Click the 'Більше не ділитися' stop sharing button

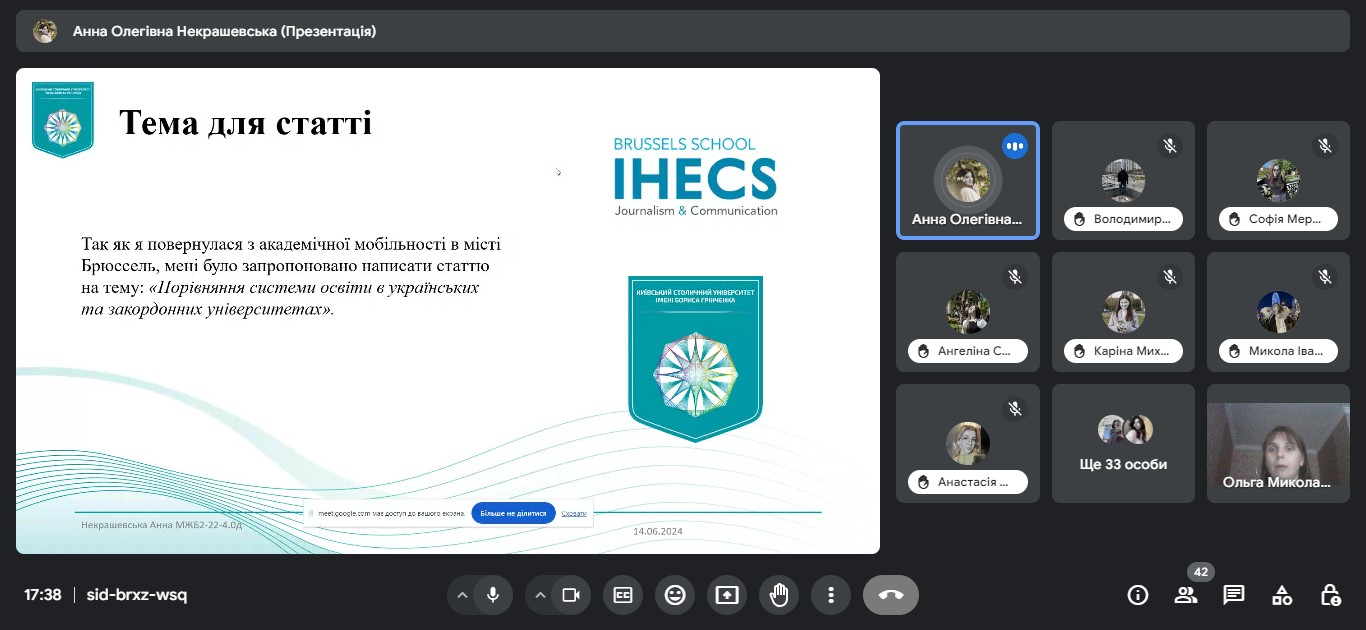513,513
